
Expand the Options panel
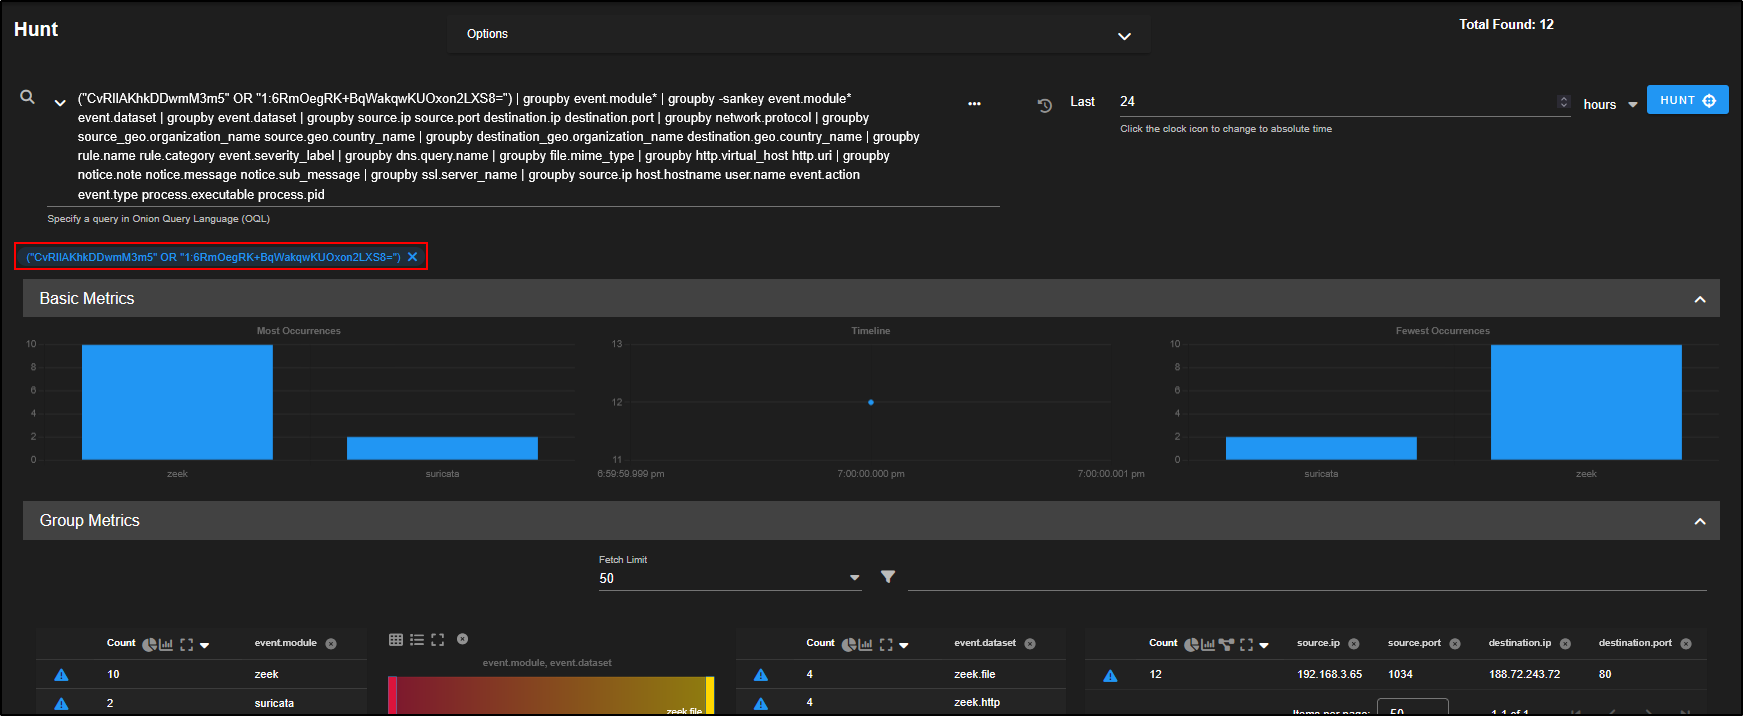pos(1124,36)
